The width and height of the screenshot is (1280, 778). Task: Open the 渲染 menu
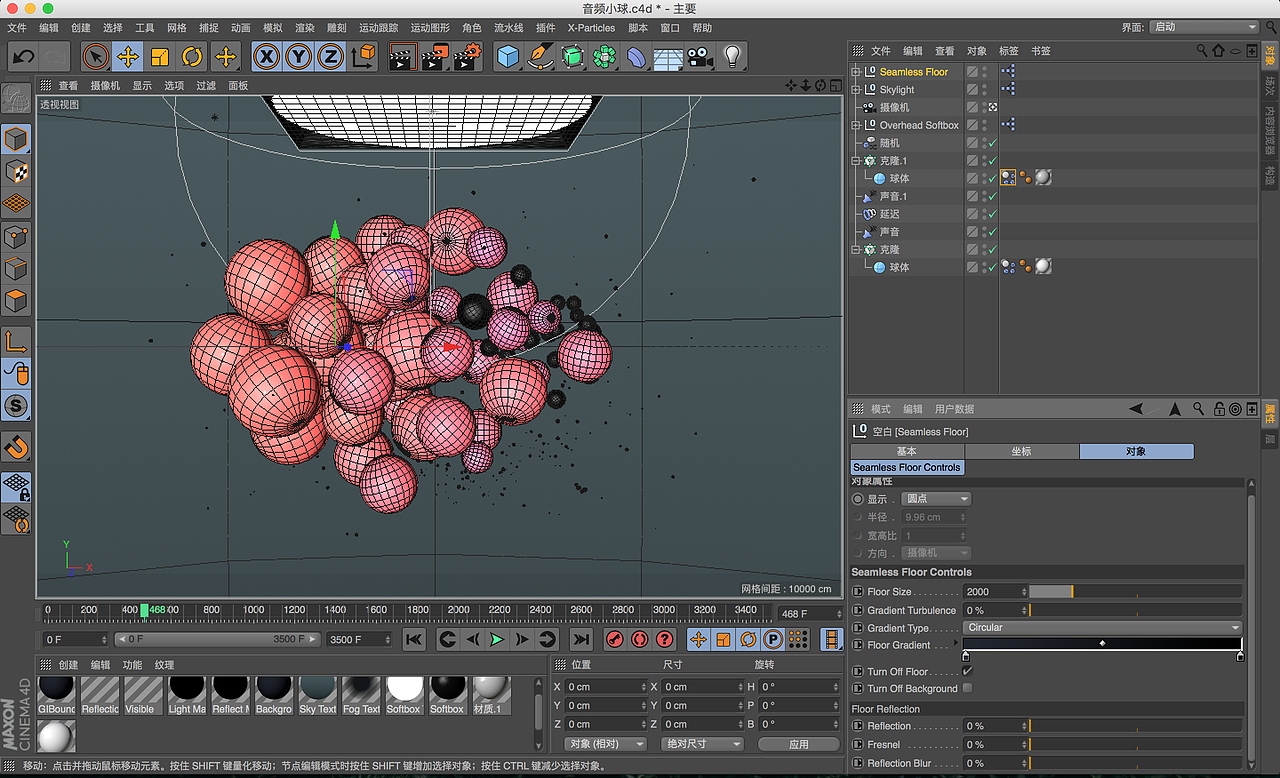(304, 28)
